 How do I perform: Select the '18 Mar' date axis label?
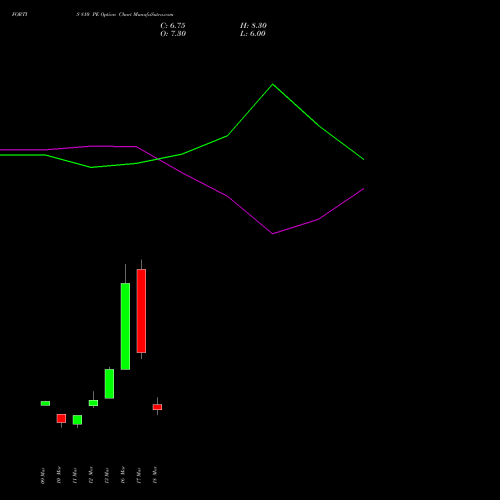(155, 475)
